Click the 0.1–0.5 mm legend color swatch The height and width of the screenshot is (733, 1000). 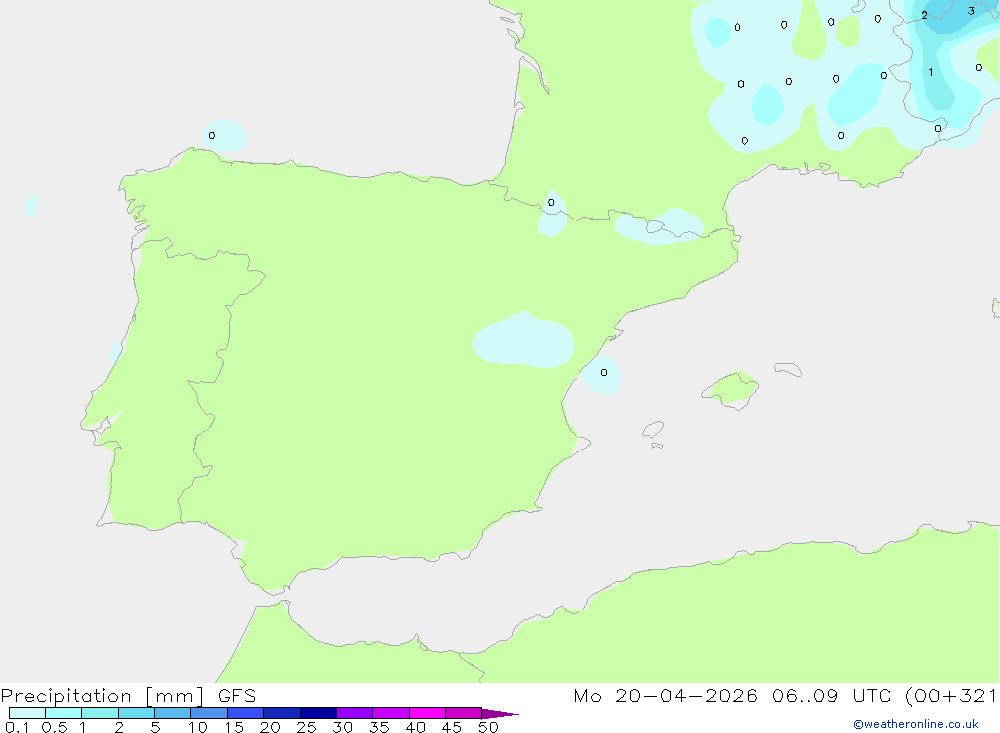coord(27,713)
